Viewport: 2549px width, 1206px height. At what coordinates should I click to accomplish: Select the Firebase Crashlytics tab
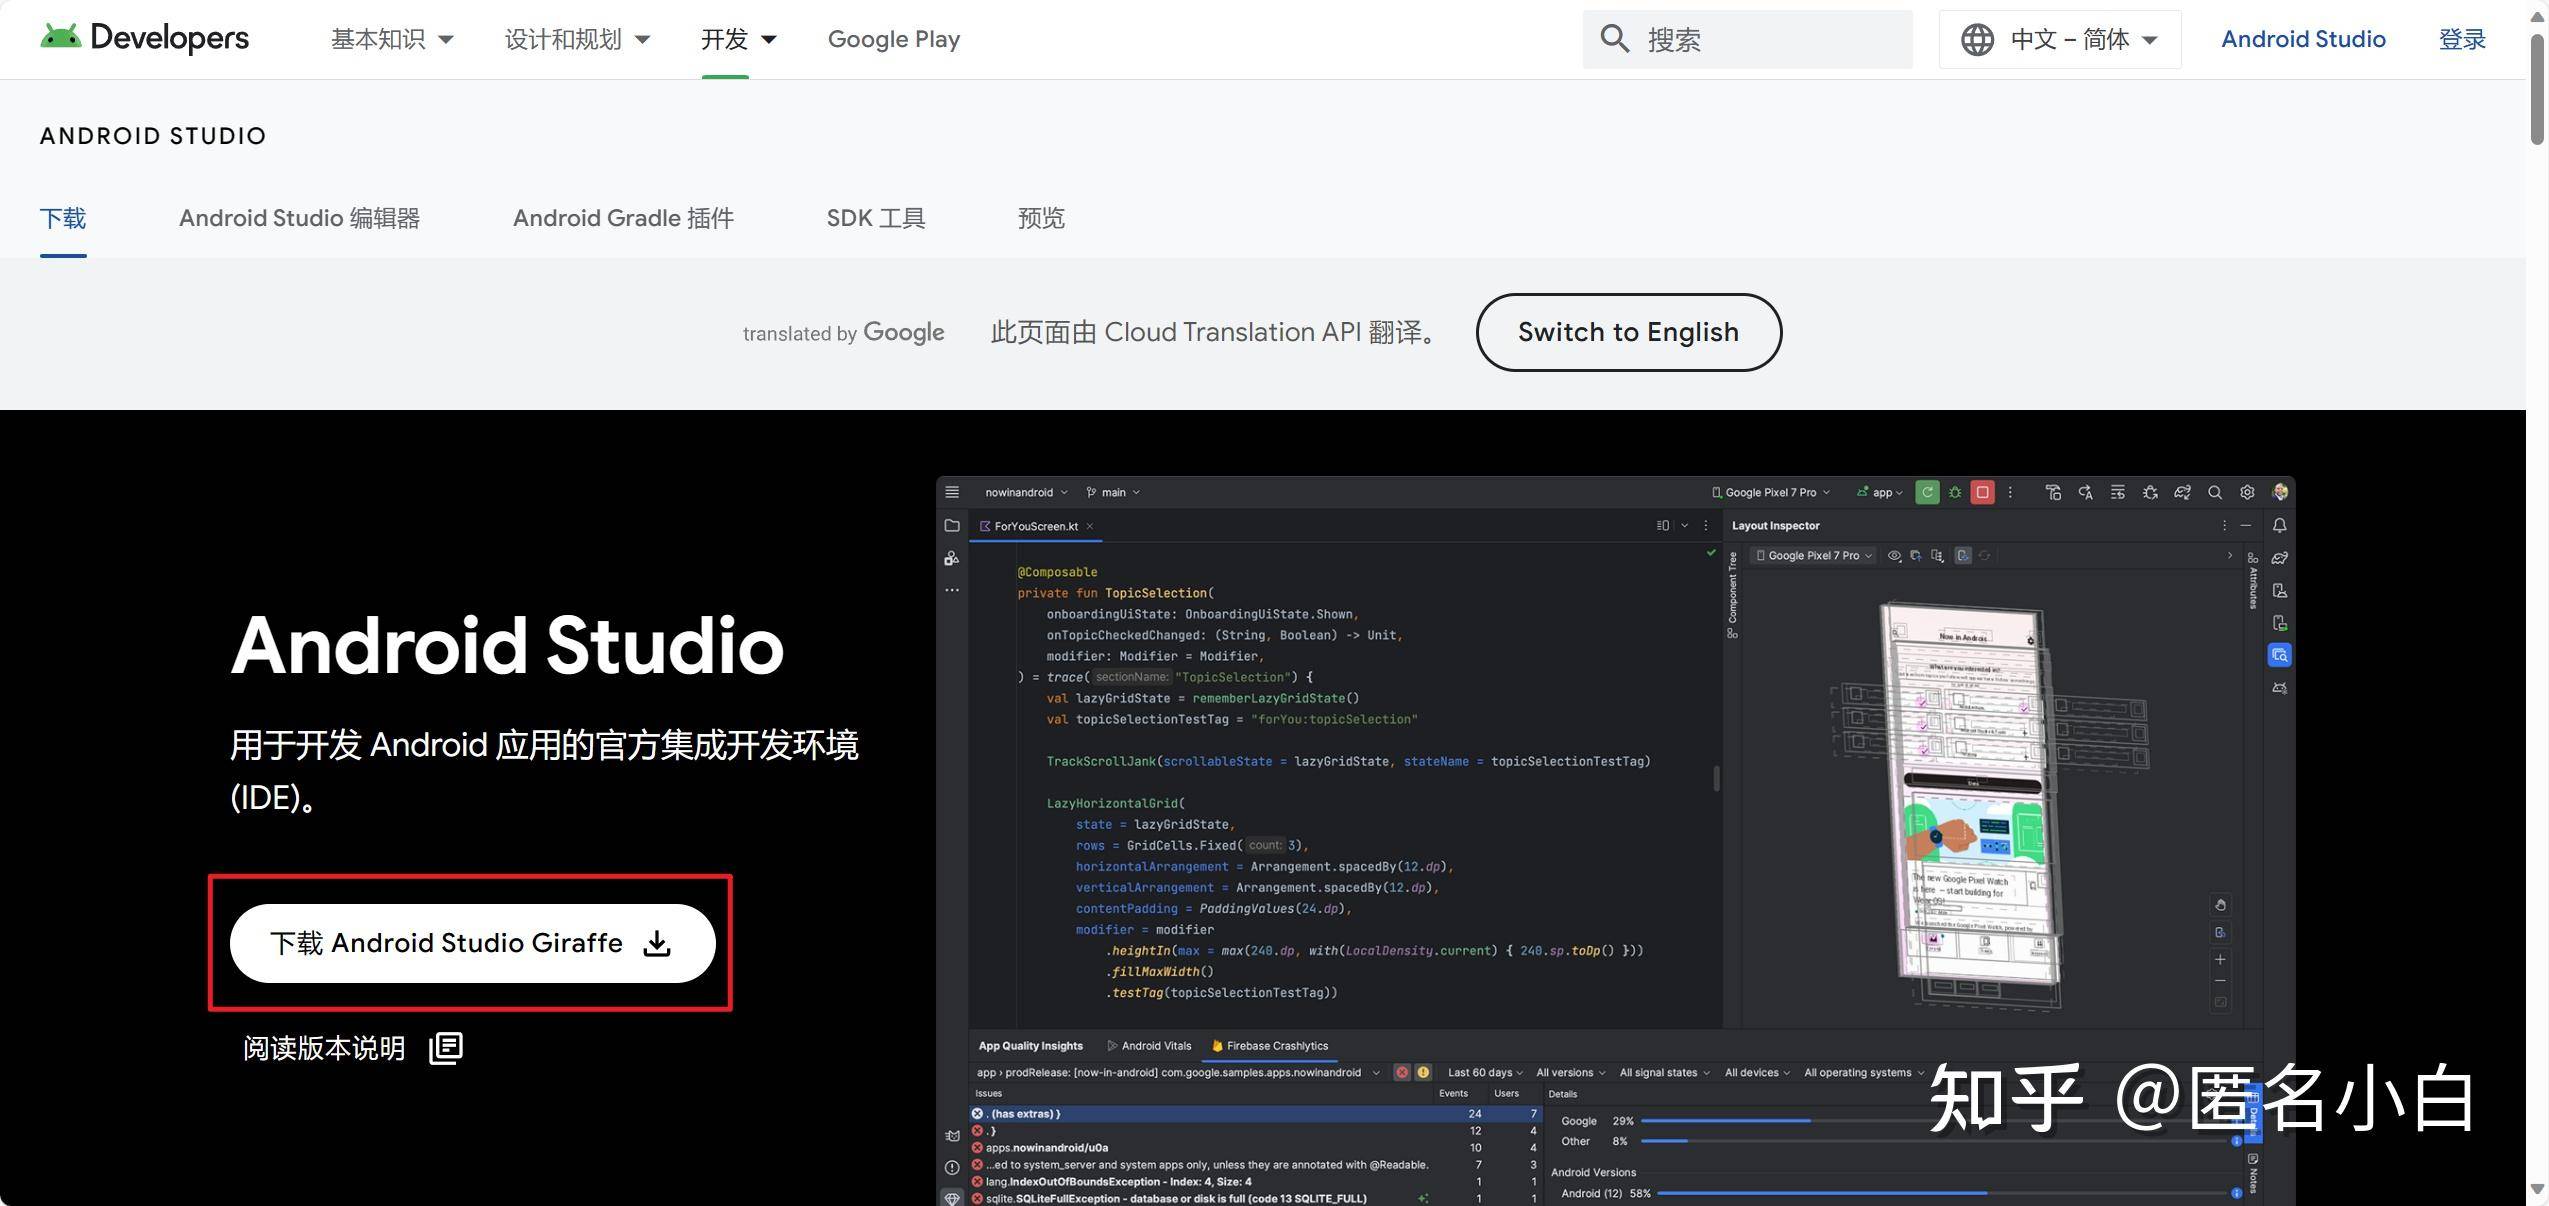point(1270,1046)
